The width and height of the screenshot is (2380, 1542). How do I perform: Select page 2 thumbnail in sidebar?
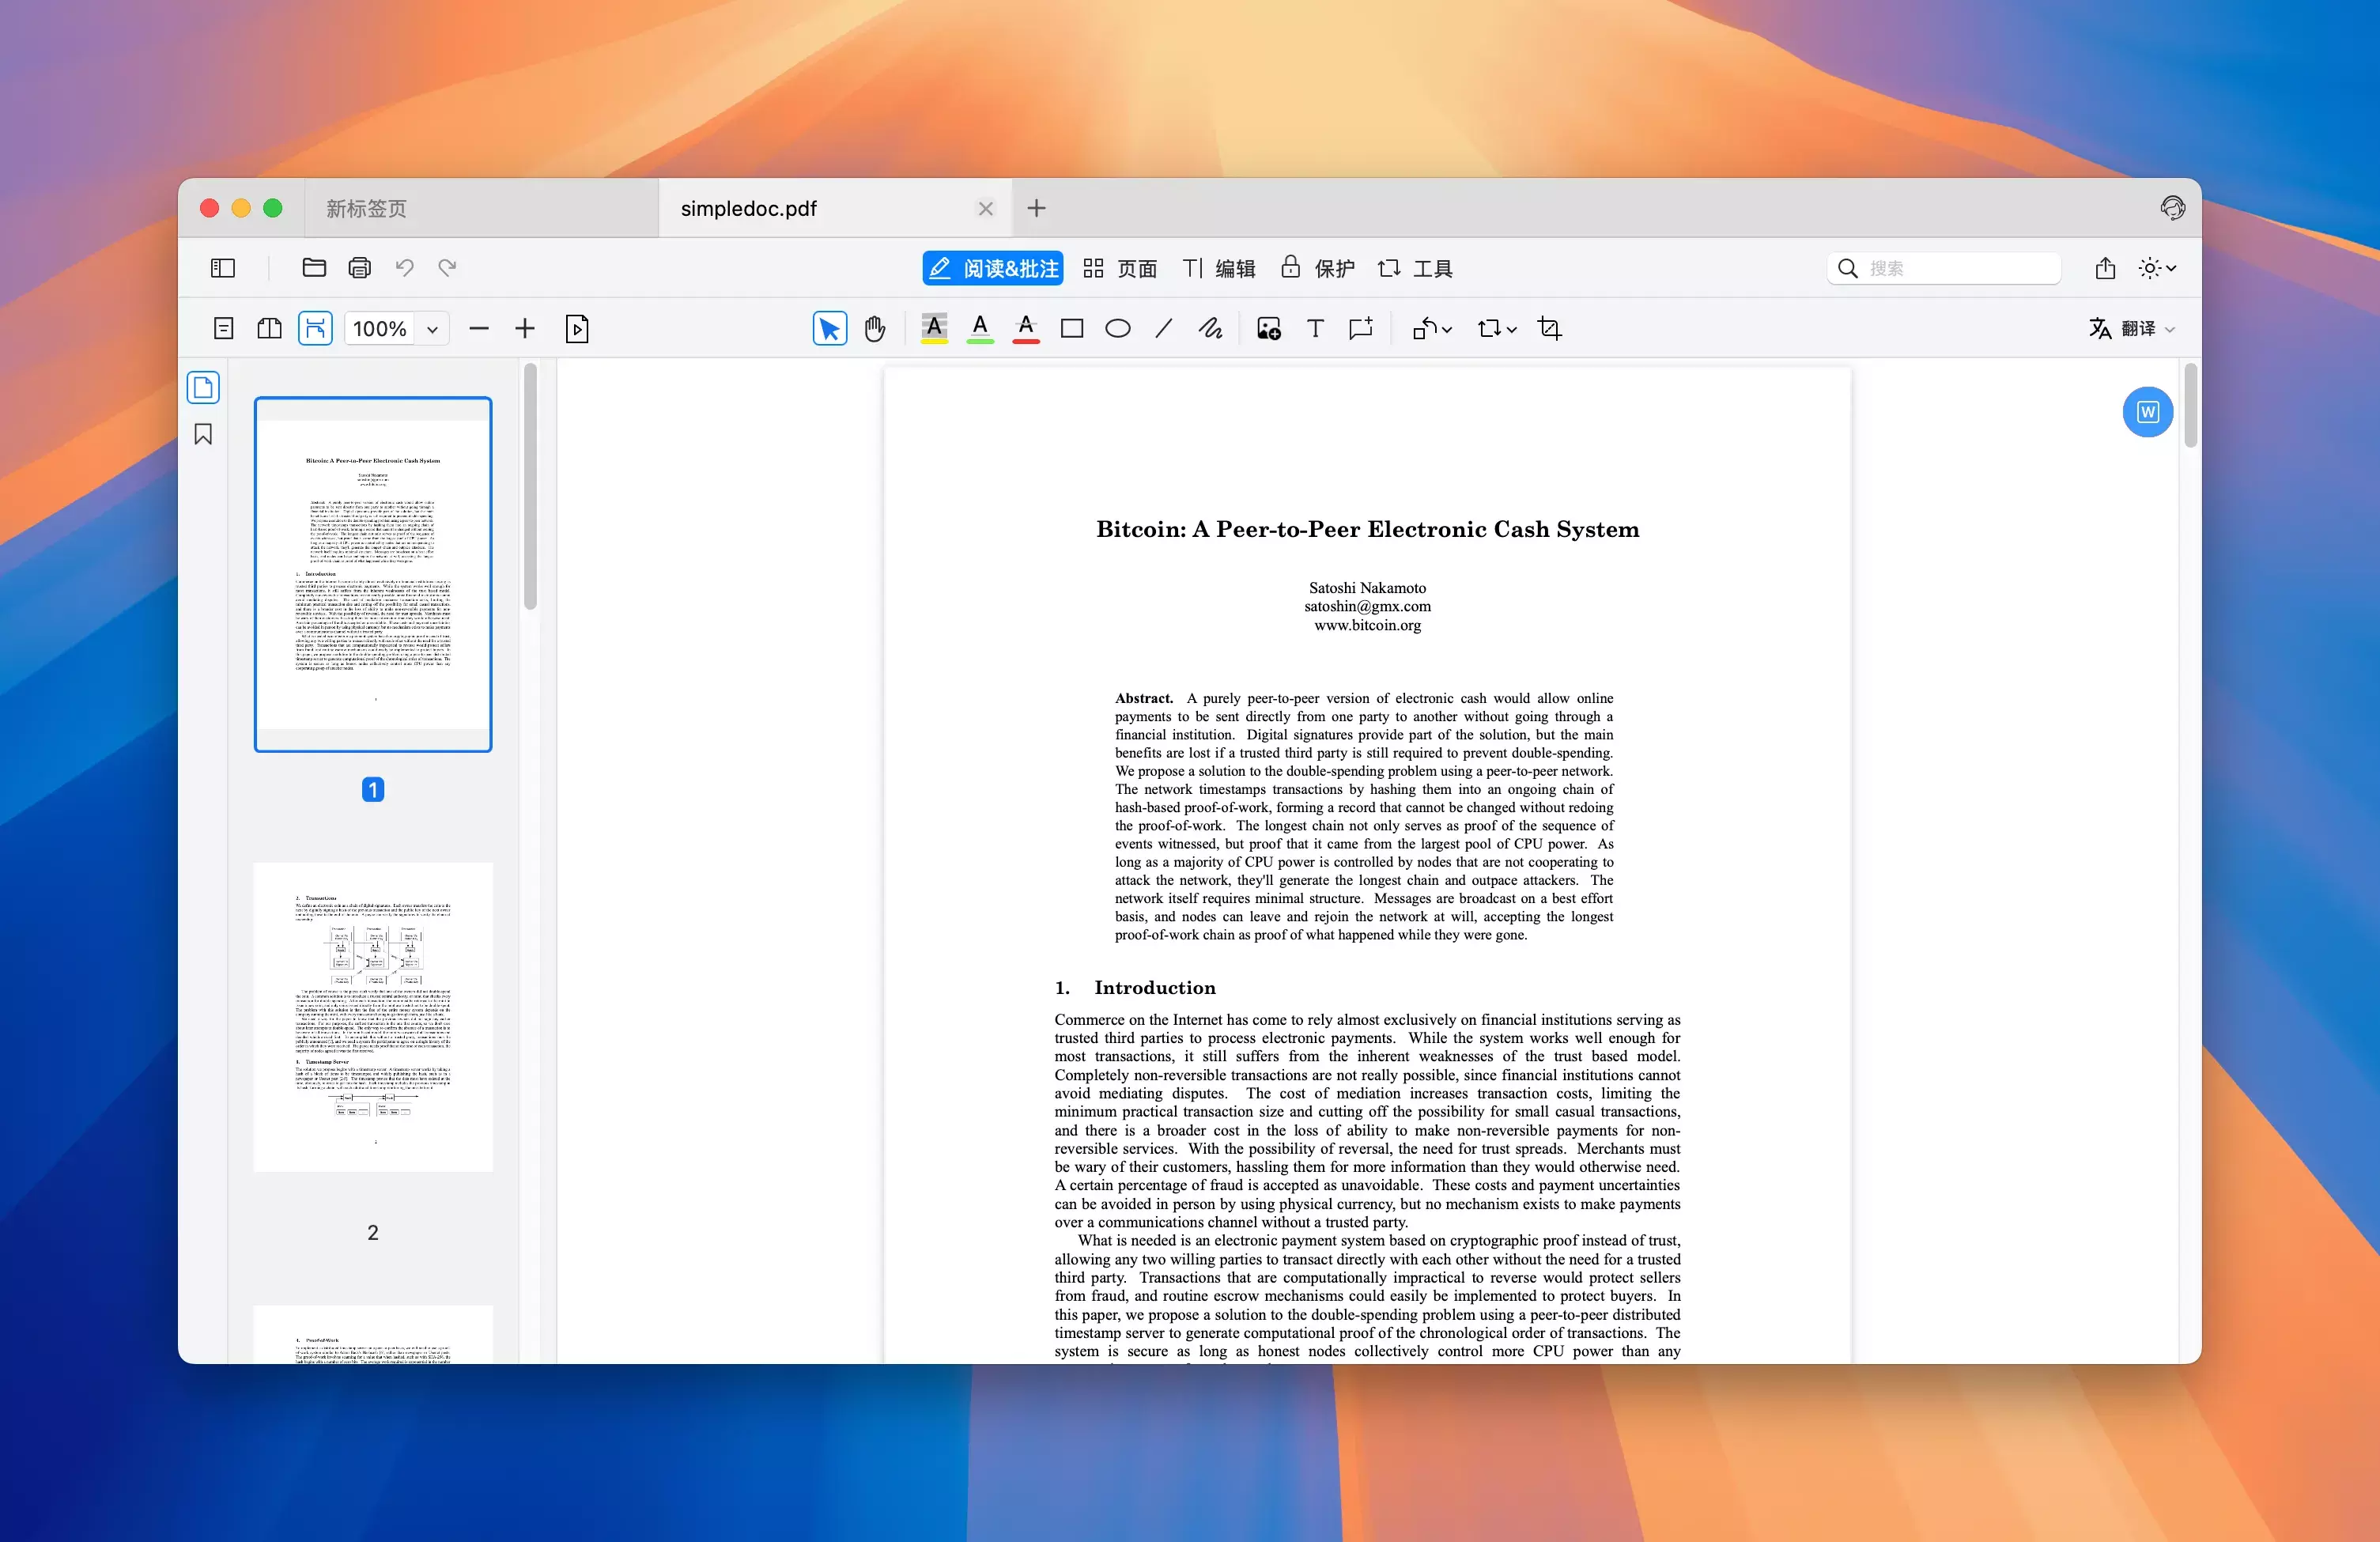372,1016
